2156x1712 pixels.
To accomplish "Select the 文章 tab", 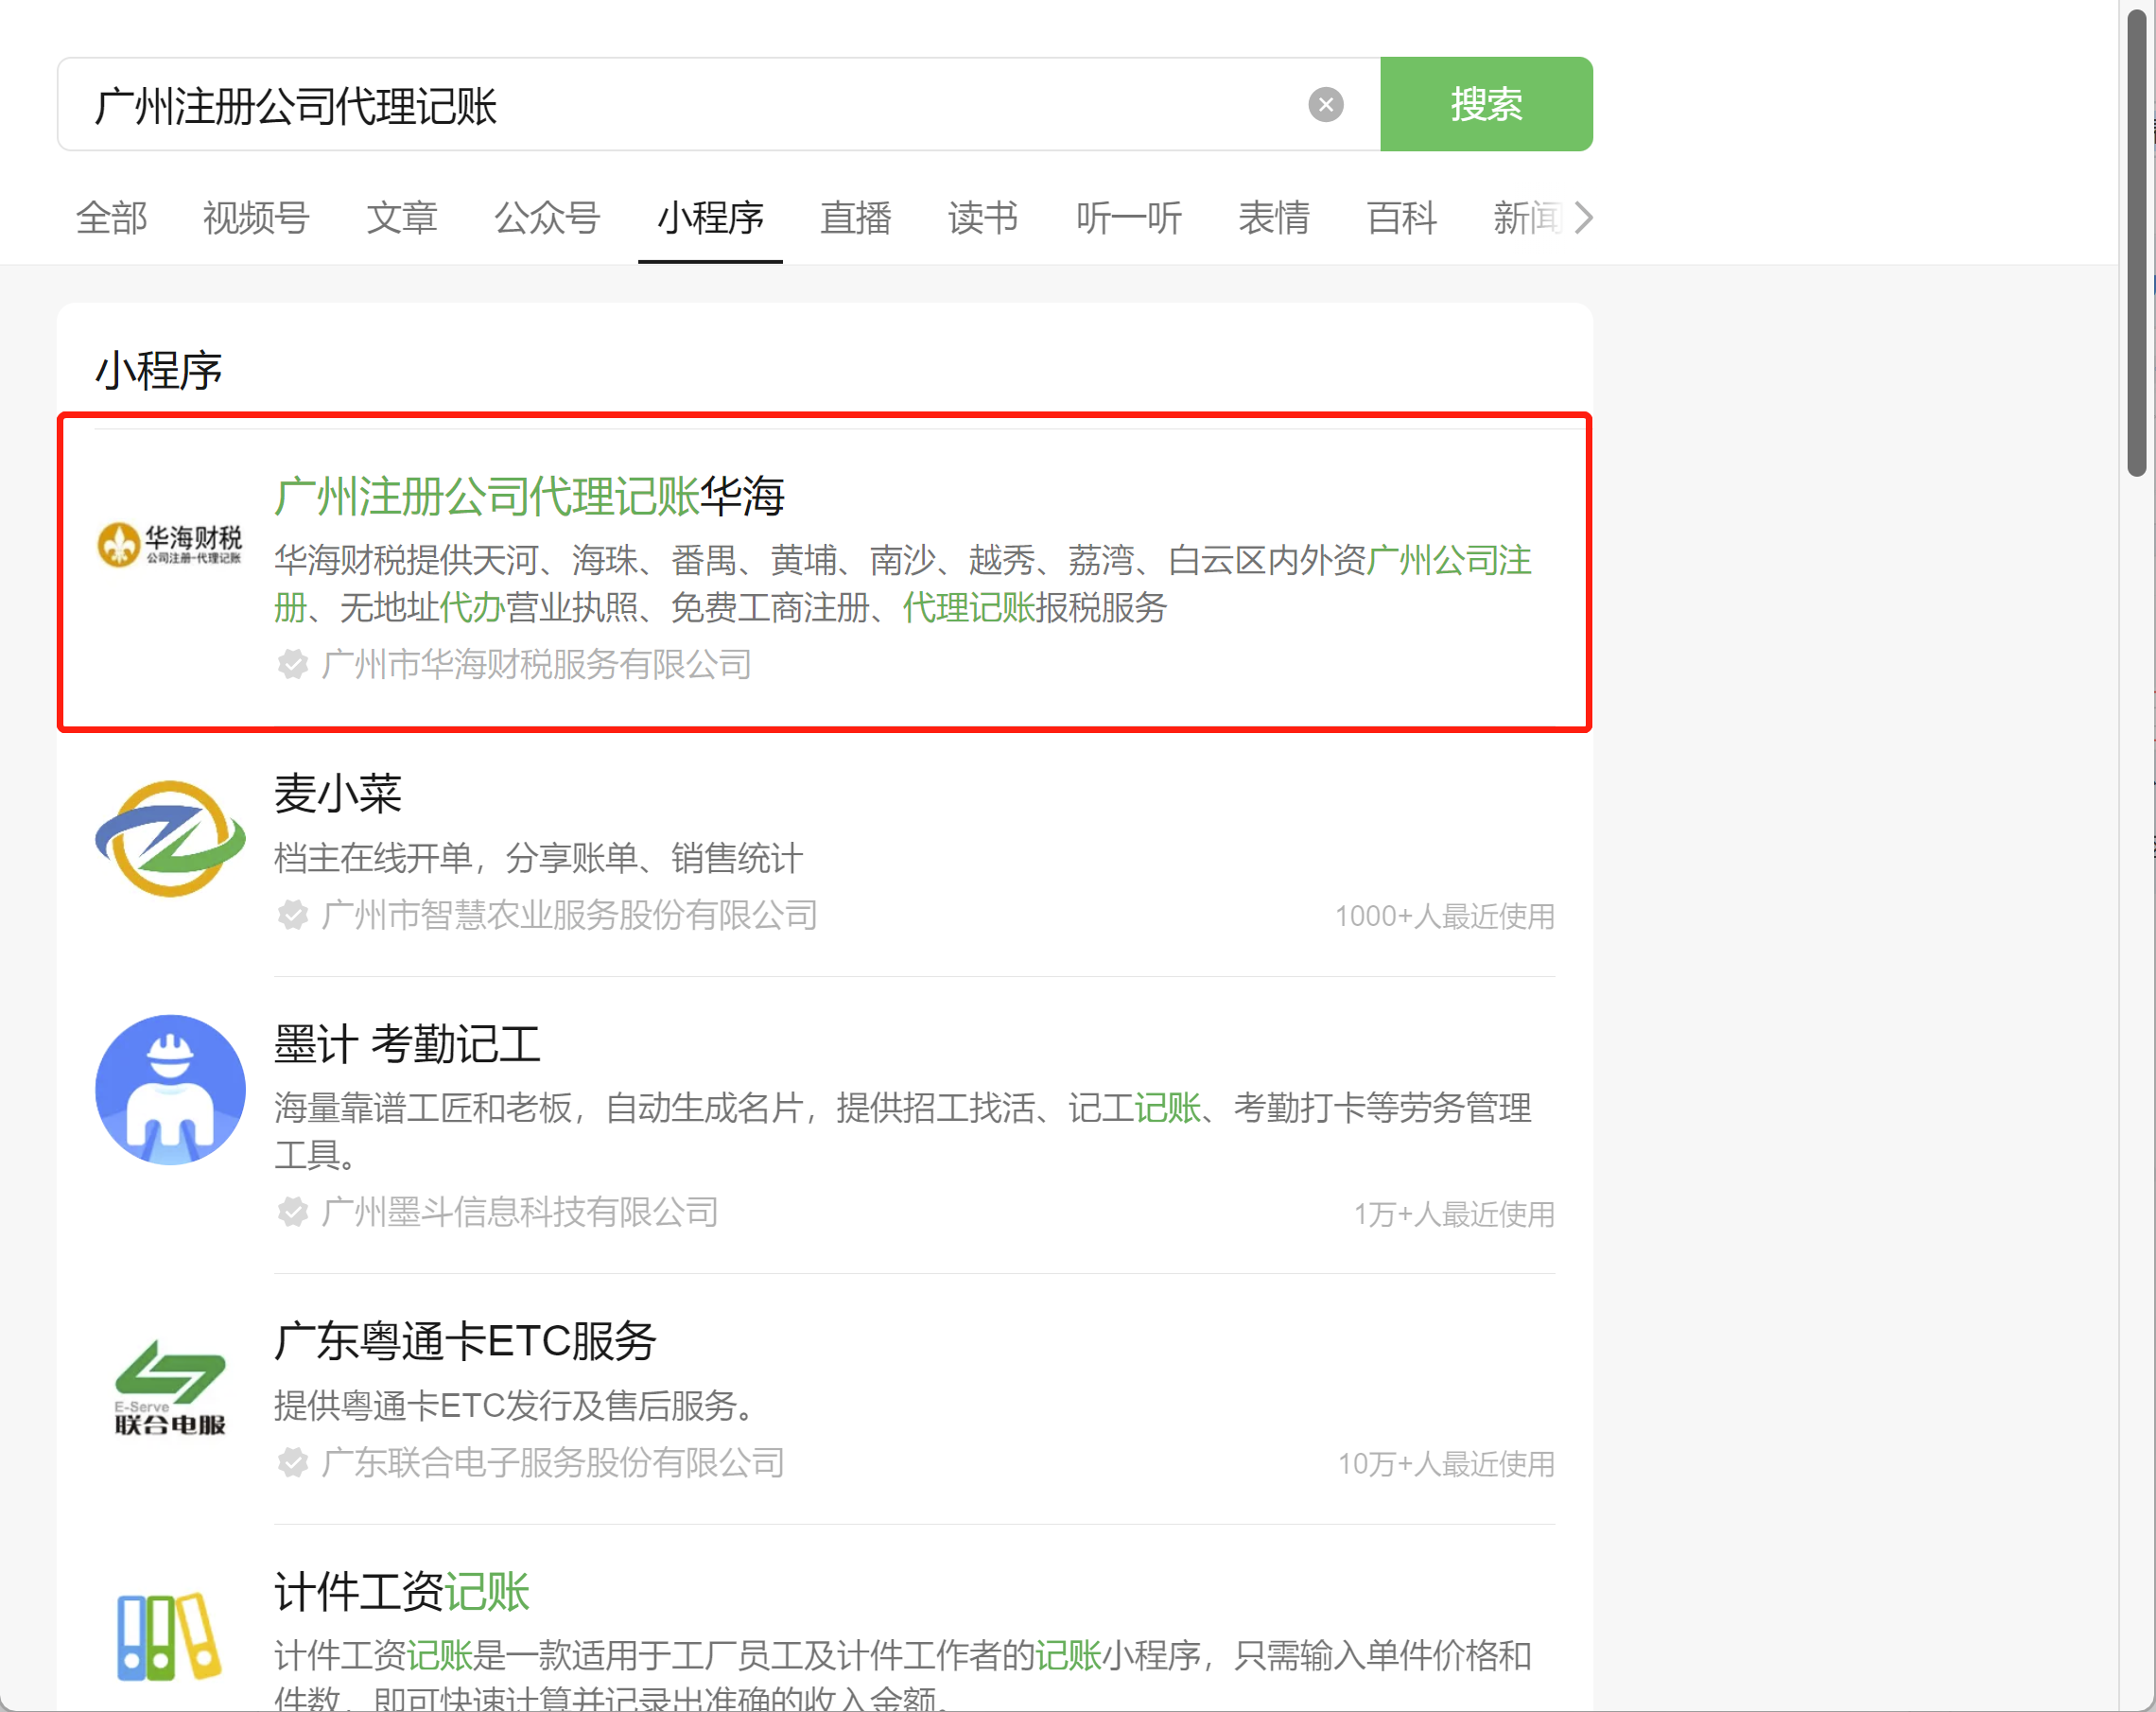I will (402, 217).
